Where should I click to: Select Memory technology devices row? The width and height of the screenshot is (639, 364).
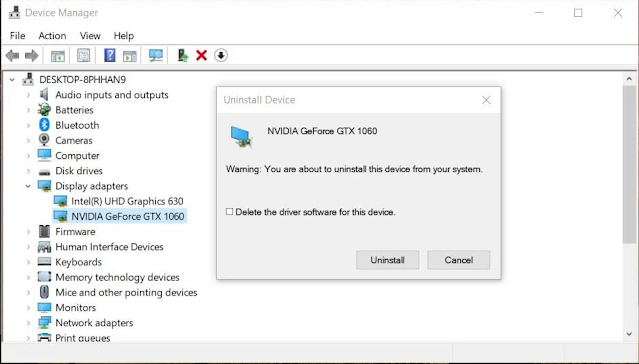tap(117, 277)
